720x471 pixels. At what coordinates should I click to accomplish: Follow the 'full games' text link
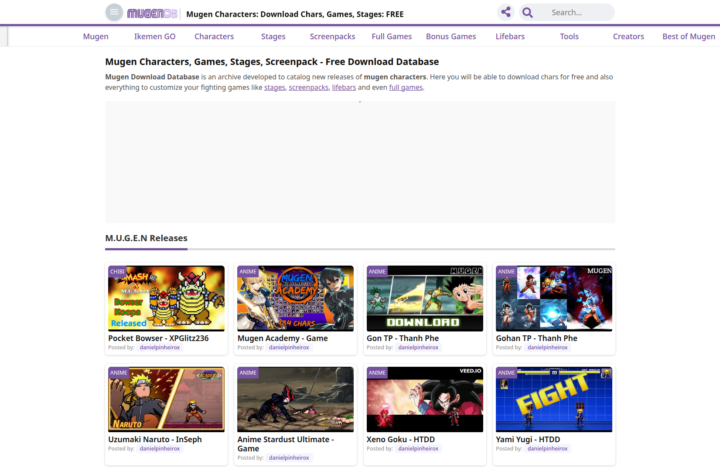click(x=405, y=87)
